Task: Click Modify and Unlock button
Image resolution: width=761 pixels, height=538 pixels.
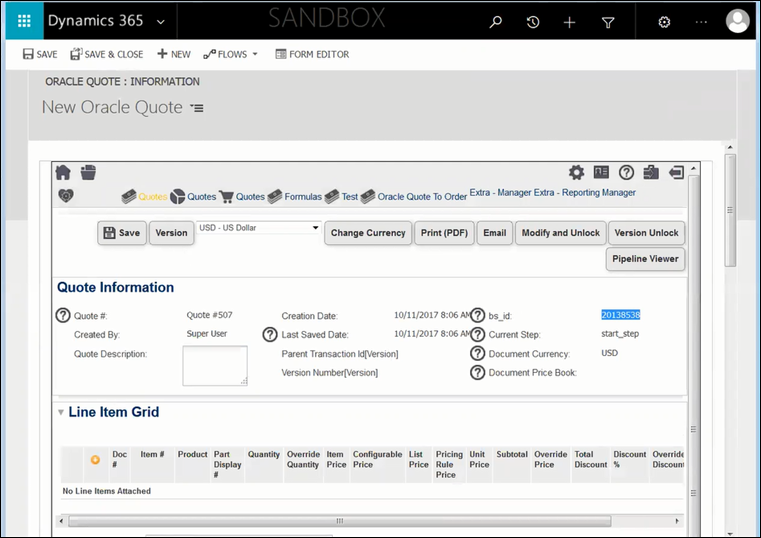Action: point(561,233)
